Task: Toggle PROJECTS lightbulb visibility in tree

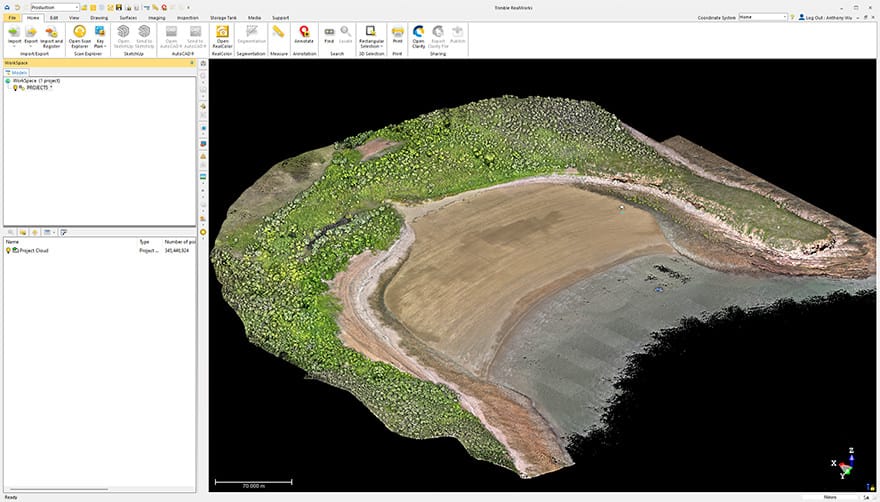Action: [x=16, y=87]
